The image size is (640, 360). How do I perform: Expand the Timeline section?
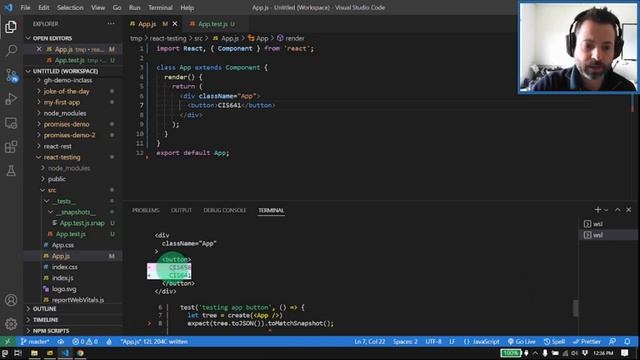pos(73,320)
